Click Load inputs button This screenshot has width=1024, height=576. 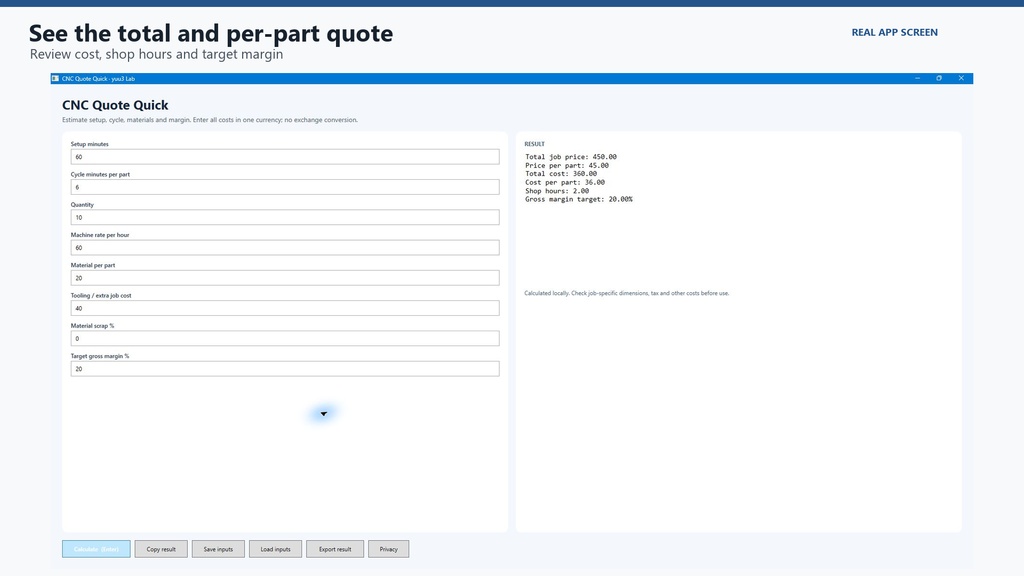click(276, 549)
